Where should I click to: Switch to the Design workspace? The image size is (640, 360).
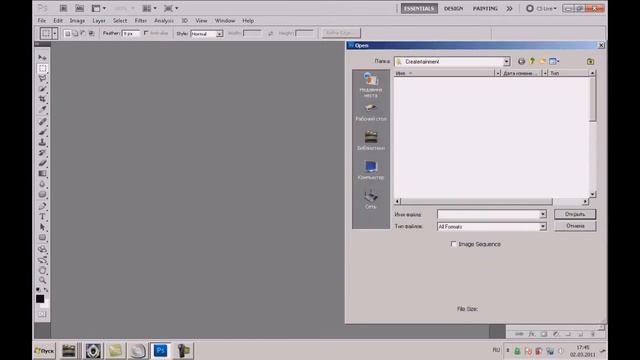click(x=453, y=9)
